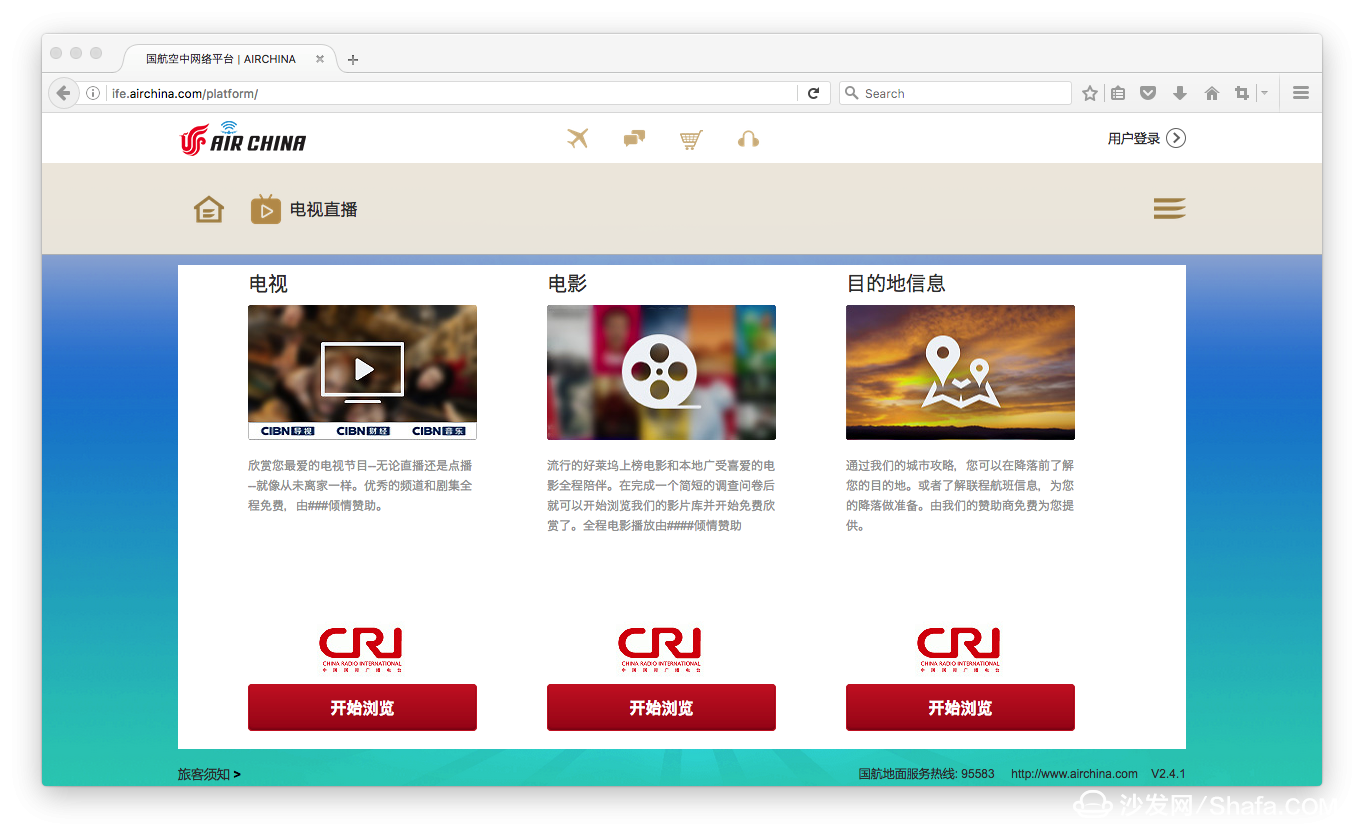Click the URL address bar field
1364x836 pixels.
point(450,93)
